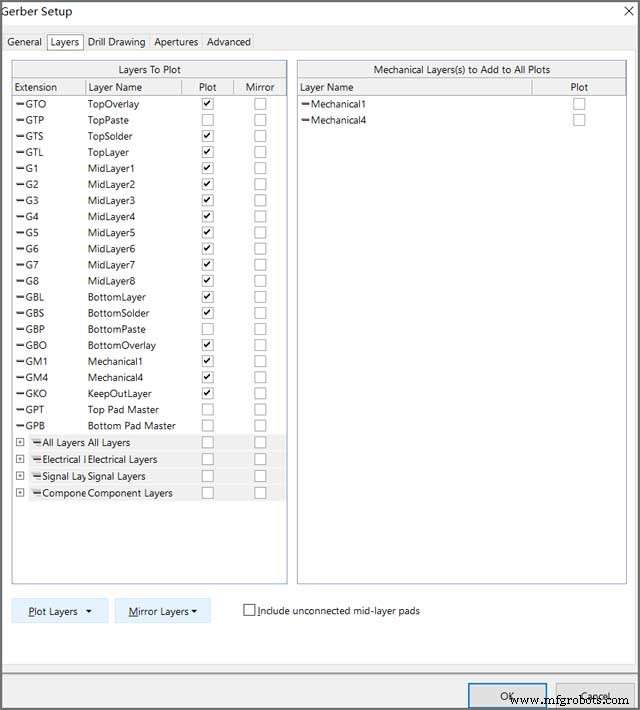Viewport: 640px width, 710px height.
Task: Select the GKO KeepOutLayer name
Action: 120,393
